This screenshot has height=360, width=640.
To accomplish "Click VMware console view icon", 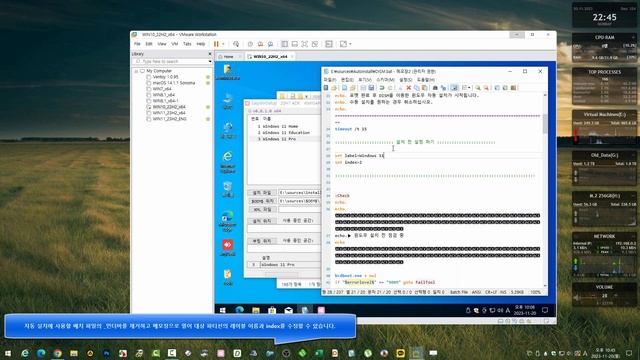I will (329, 44).
